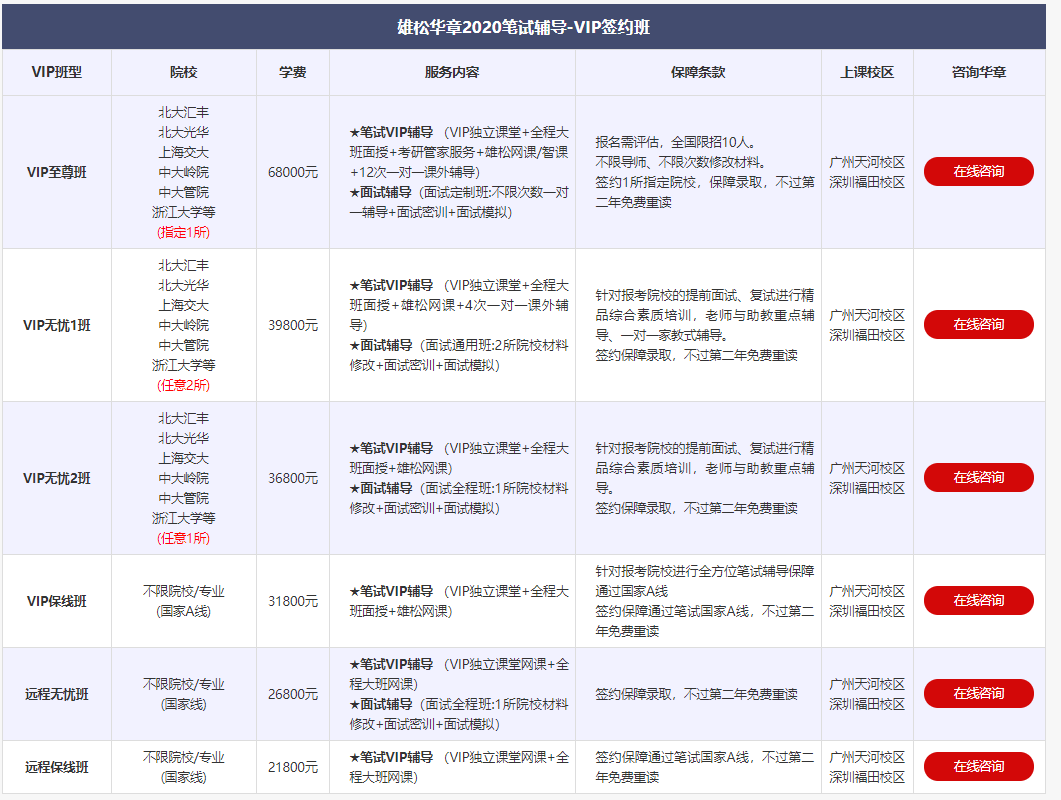The image size is (1061, 800).
Task: Click 在线咨询 button for VIP至尊班
Action: 978,171
